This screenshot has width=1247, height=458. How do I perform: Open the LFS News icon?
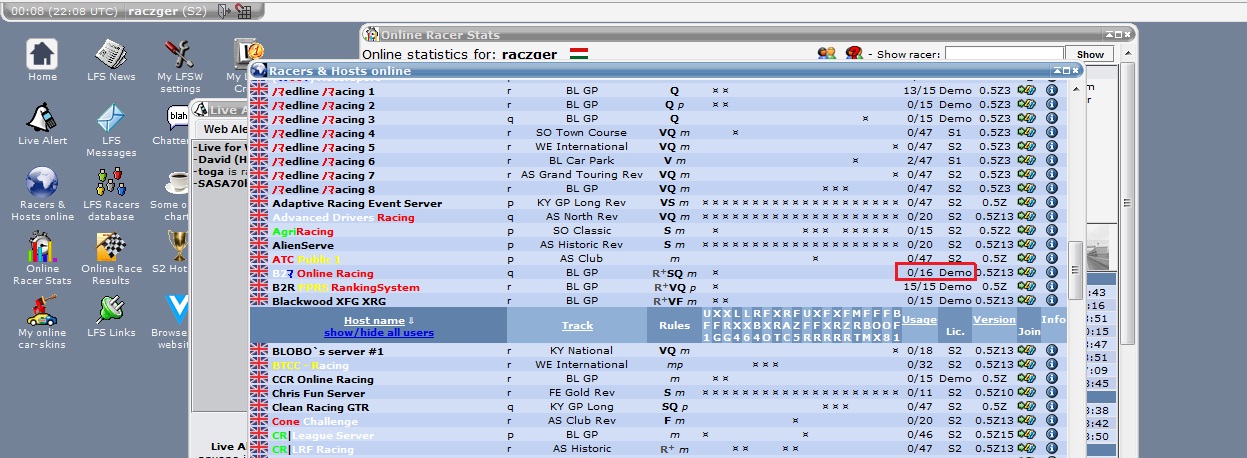110,54
